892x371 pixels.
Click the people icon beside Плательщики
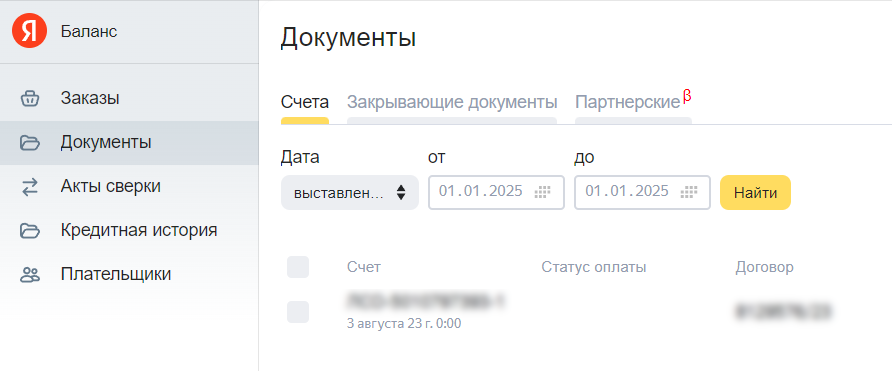click(x=30, y=275)
